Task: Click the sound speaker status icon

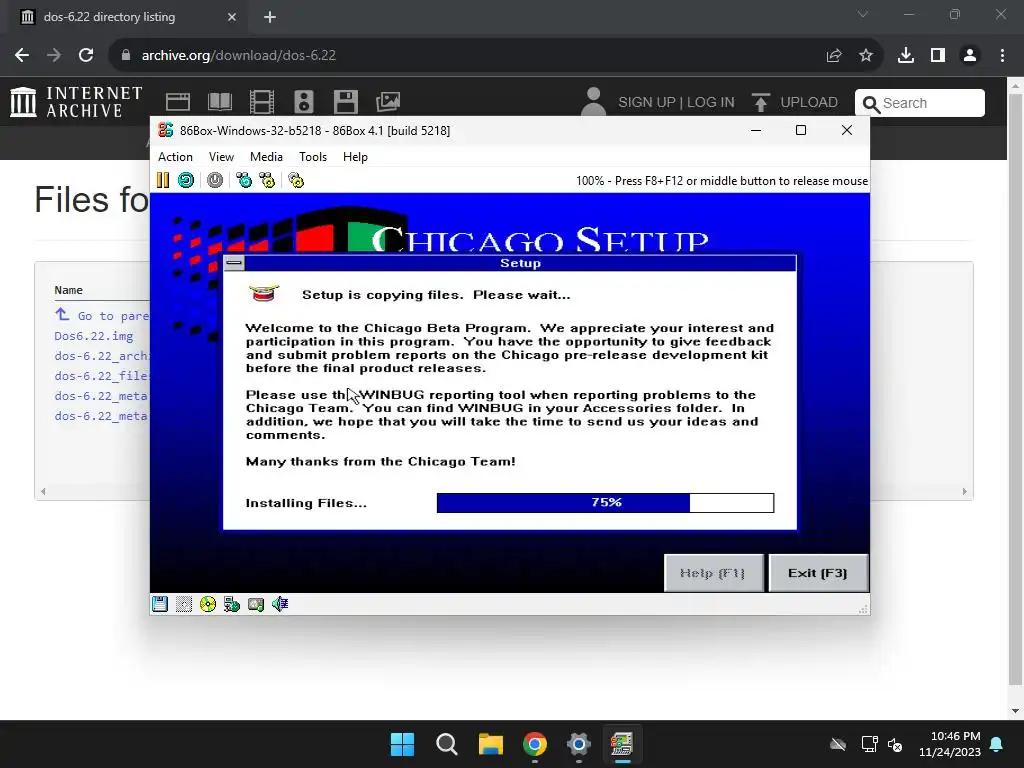Action: tap(280, 604)
